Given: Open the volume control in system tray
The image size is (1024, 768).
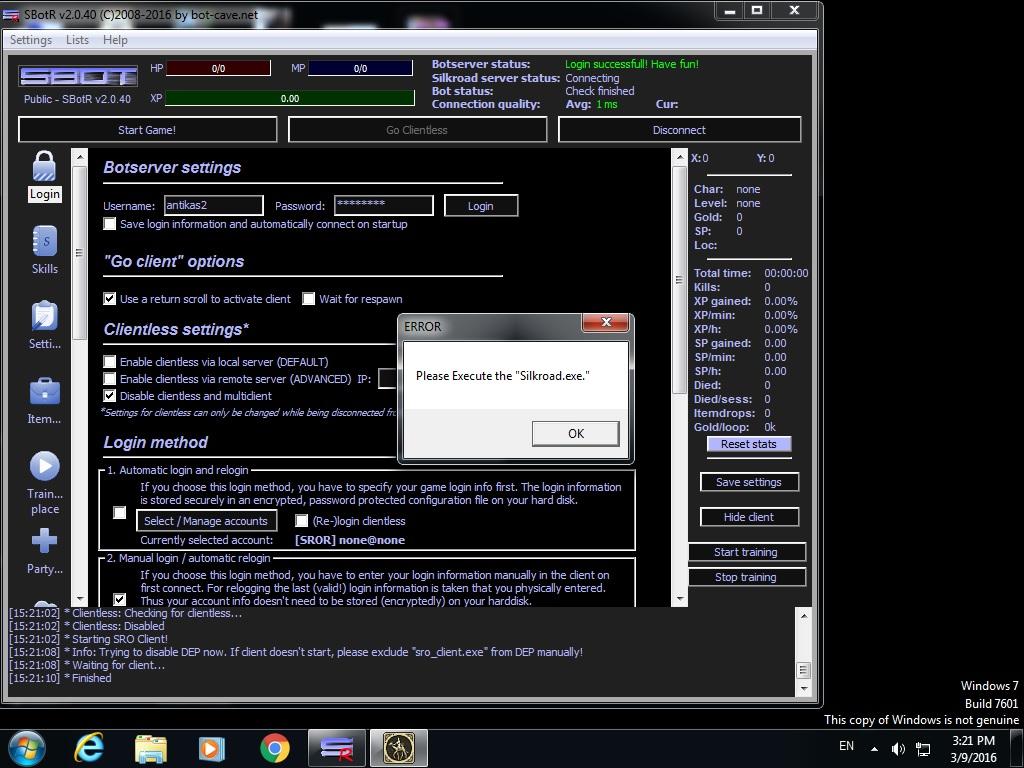Looking at the screenshot, I should [x=899, y=748].
